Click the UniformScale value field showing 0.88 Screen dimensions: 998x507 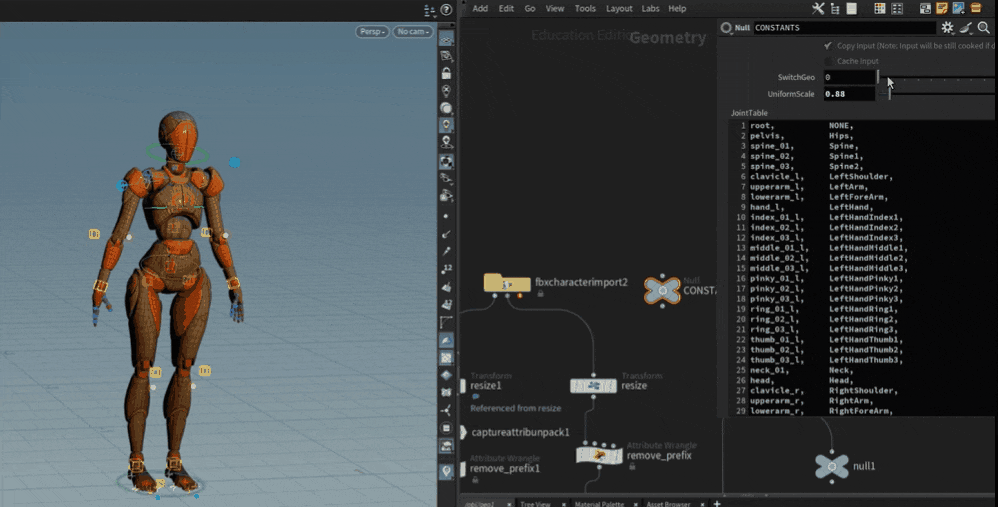click(849, 94)
